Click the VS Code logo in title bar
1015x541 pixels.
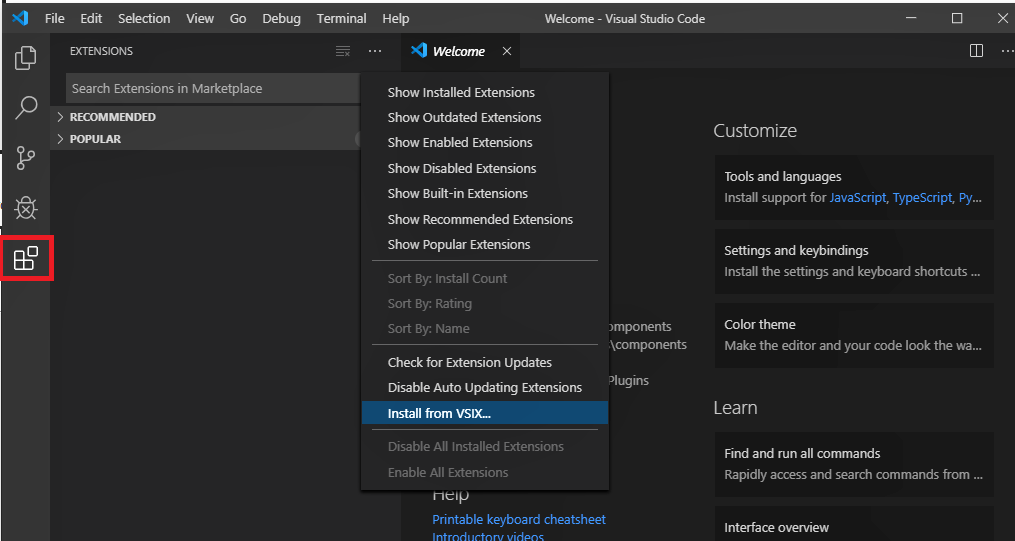[20, 18]
